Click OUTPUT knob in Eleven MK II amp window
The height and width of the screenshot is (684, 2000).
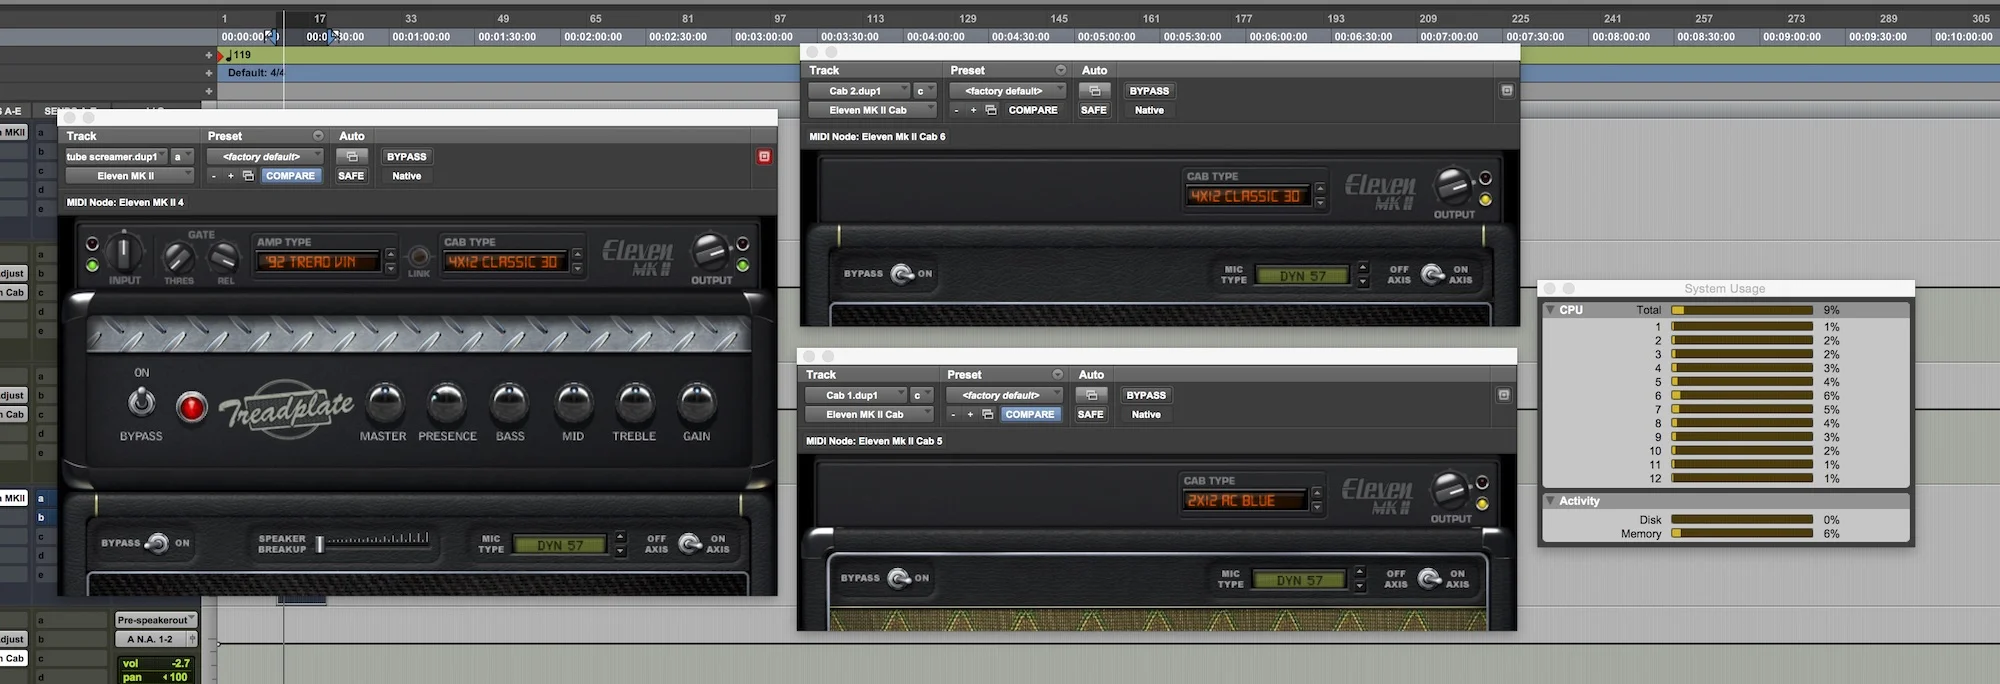coord(711,253)
